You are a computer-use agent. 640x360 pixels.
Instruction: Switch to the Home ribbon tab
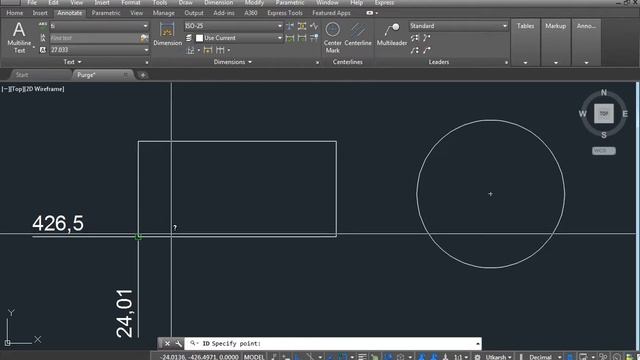[15, 13]
